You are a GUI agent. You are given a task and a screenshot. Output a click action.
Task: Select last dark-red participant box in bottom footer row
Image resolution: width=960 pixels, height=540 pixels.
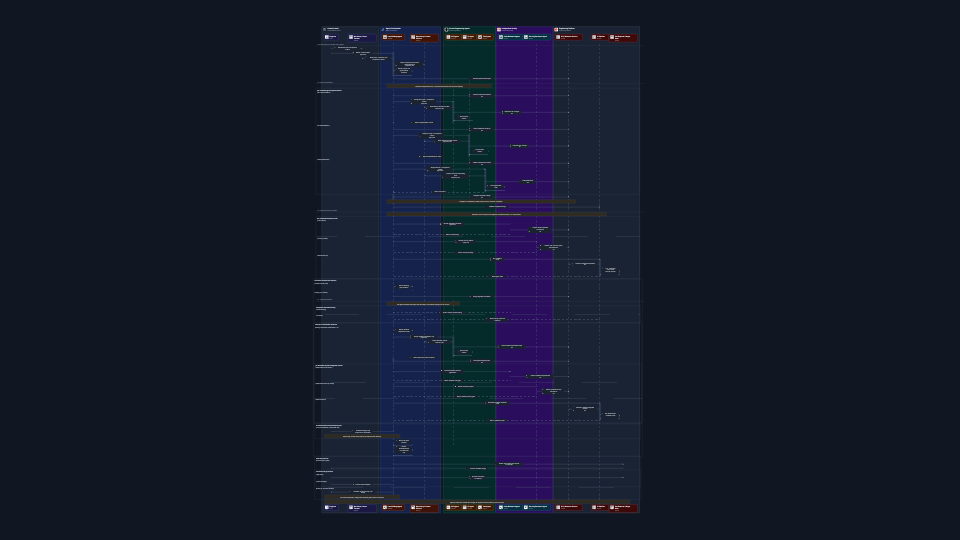point(623,508)
